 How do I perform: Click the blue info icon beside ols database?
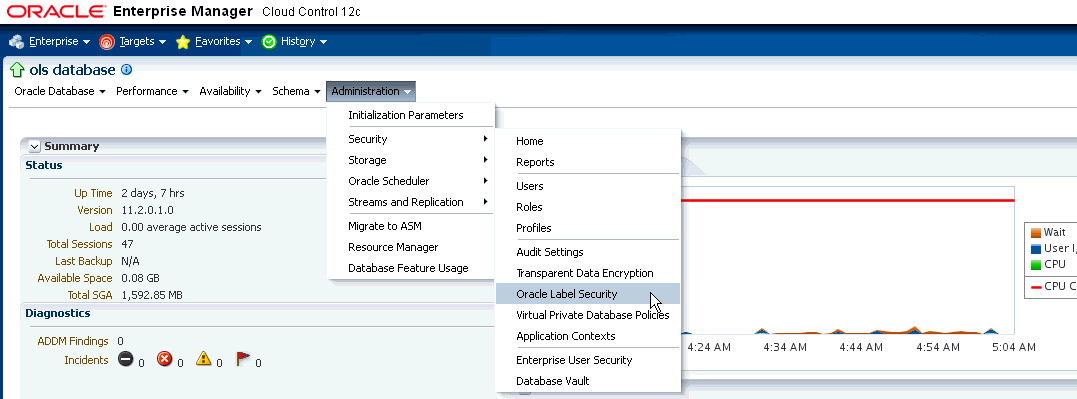pyautogui.click(x=126, y=69)
